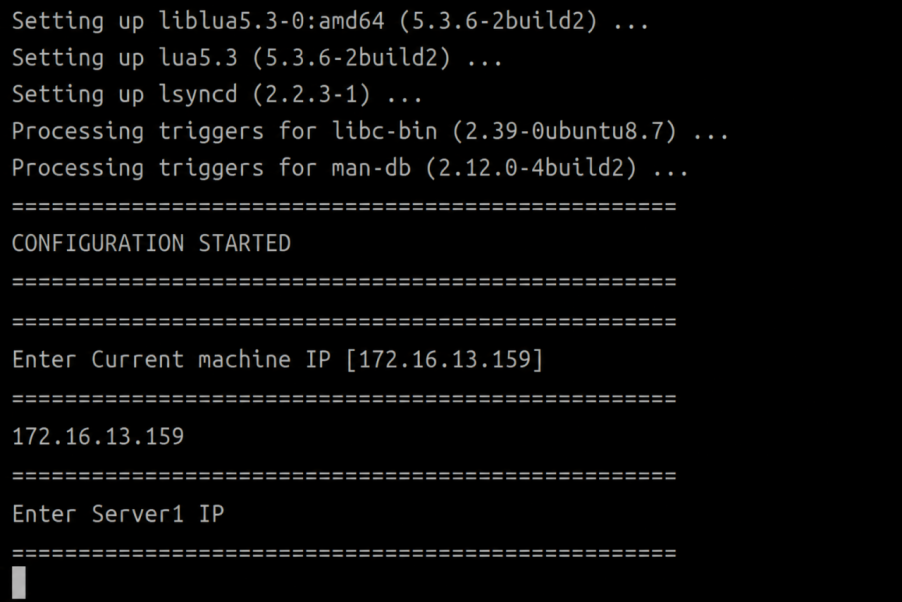Click the word 'Server1' in the prompt
The height and width of the screenshot is (602, 902).
coord(138,514)
